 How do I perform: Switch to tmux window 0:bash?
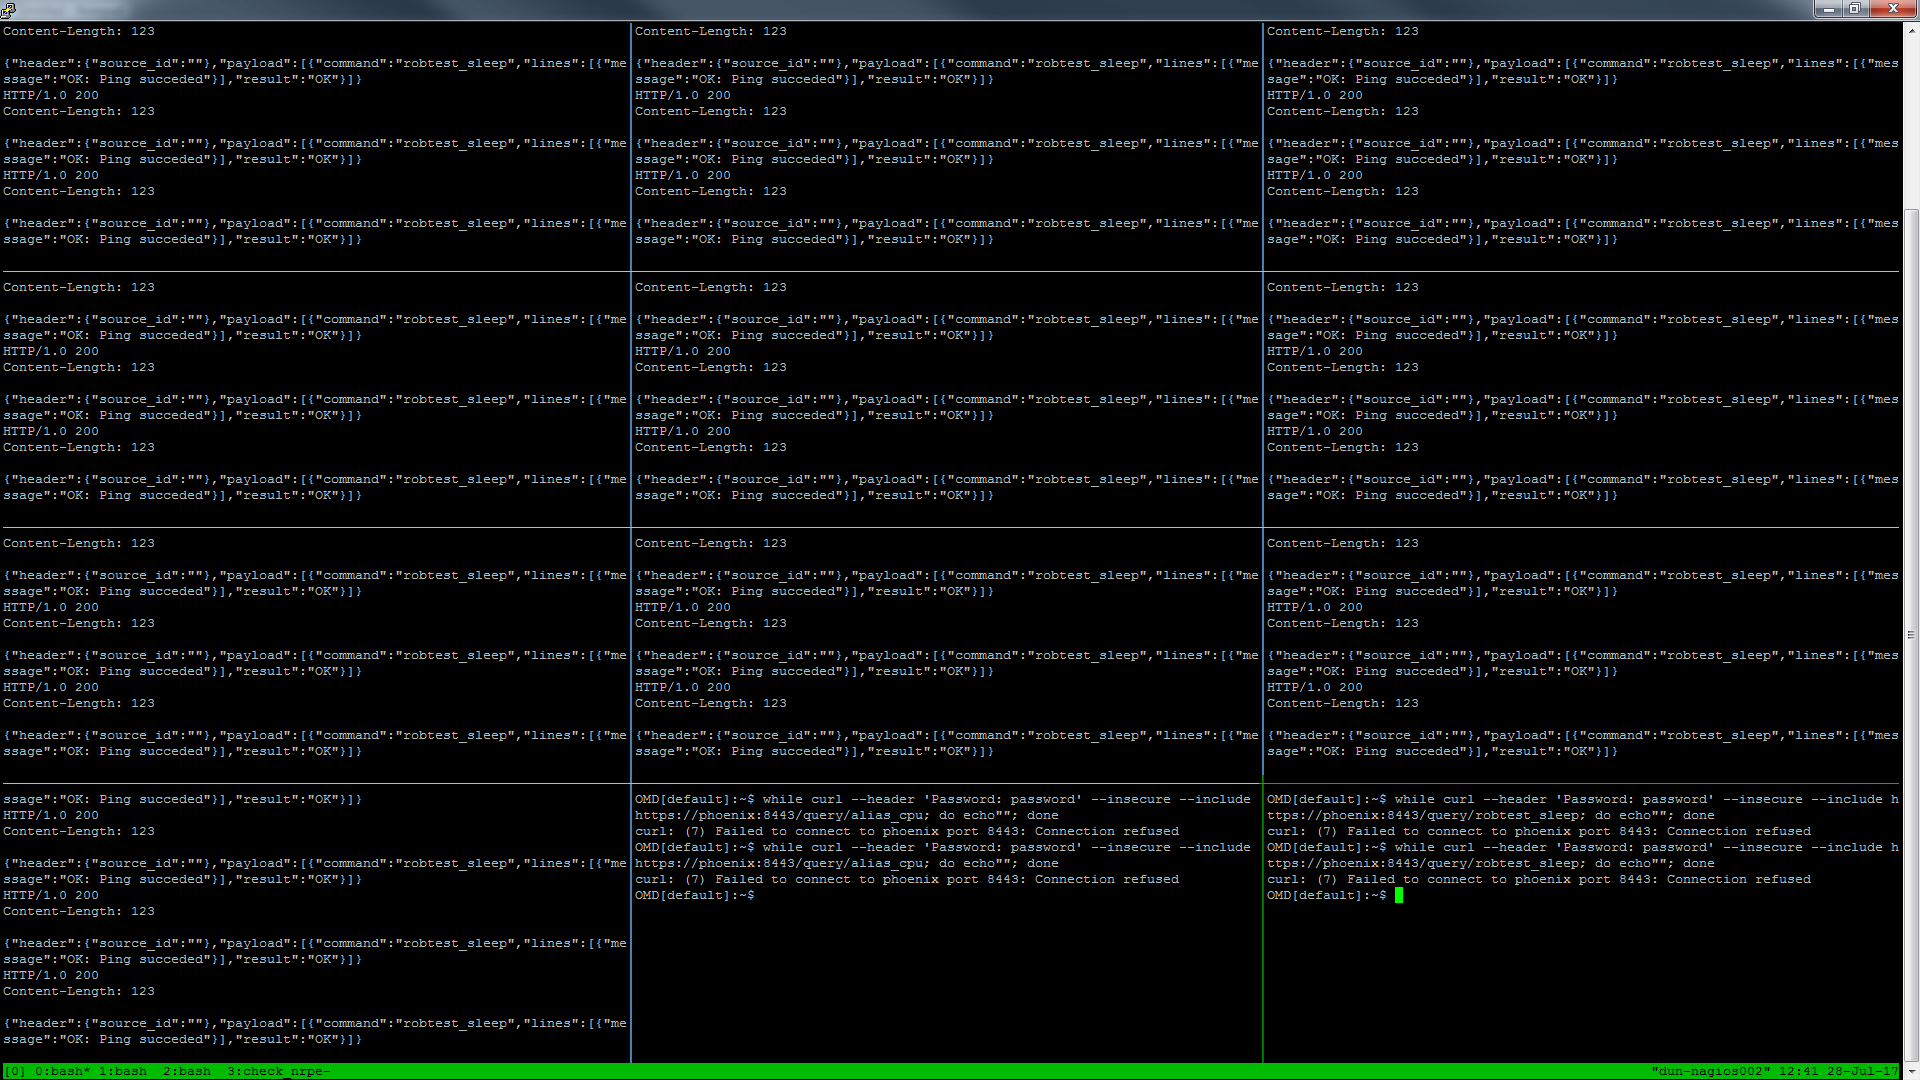click(x=62, y=1071)
